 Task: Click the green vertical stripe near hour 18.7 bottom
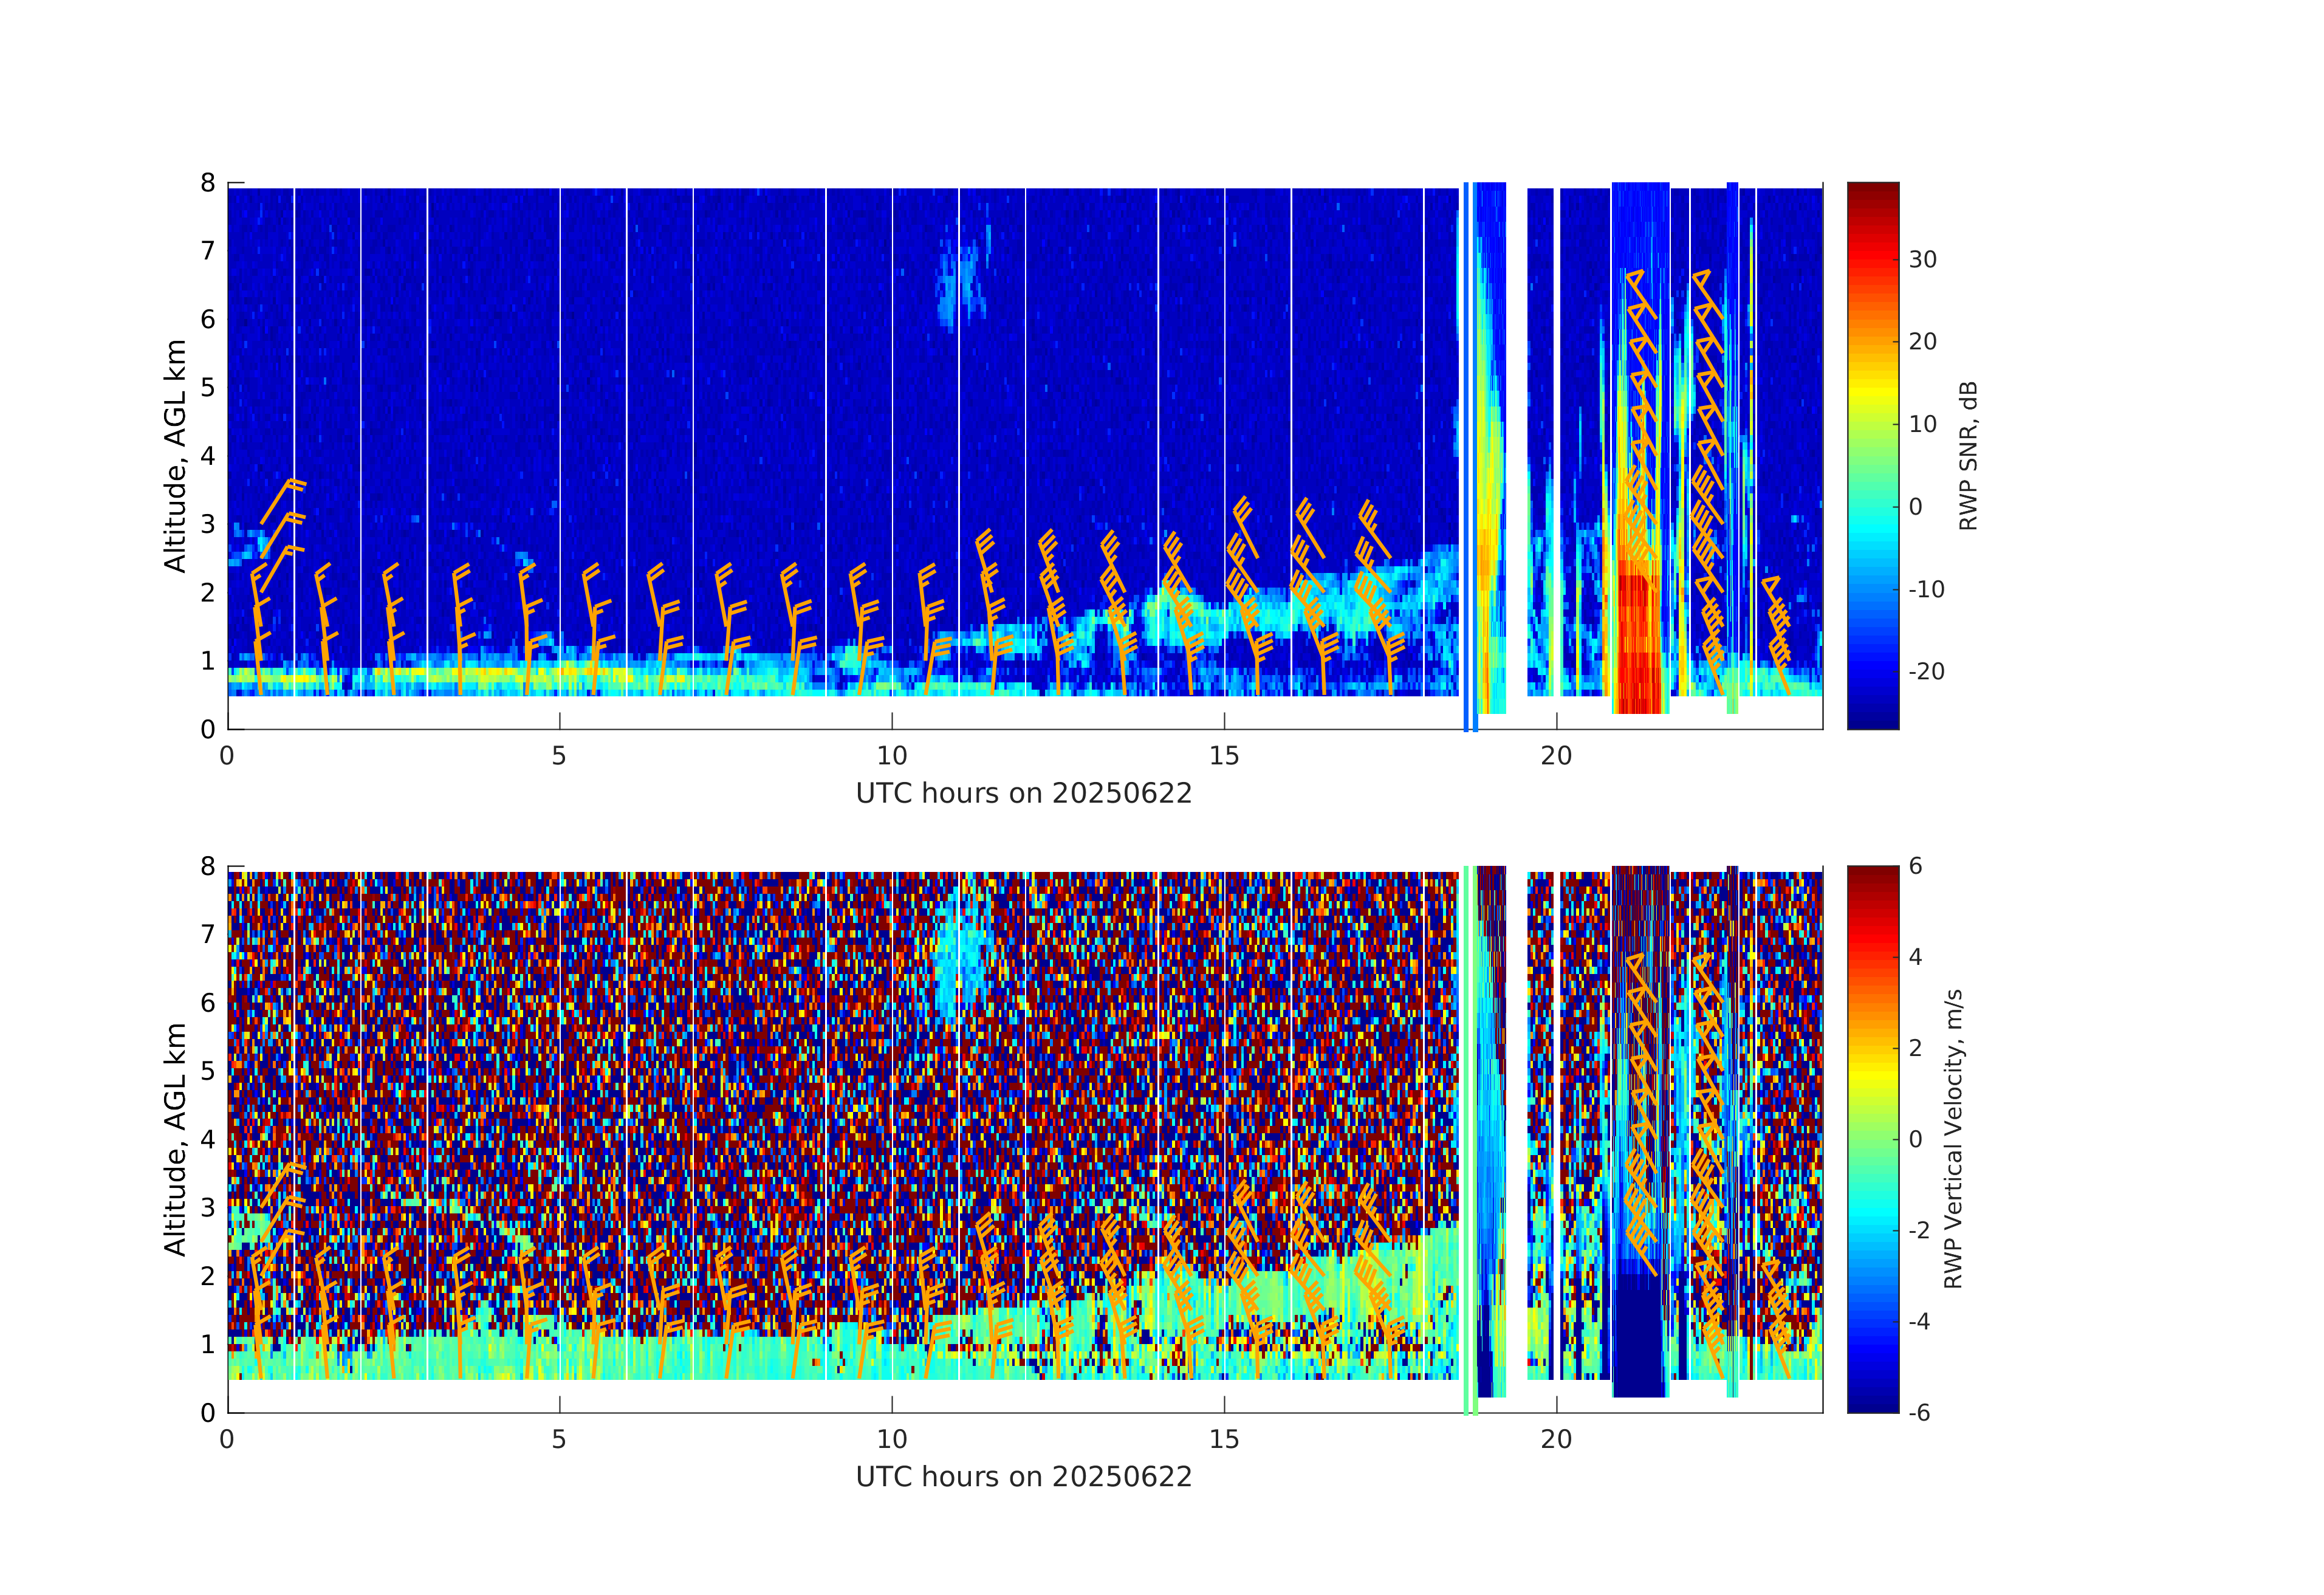[1466, 1139]
